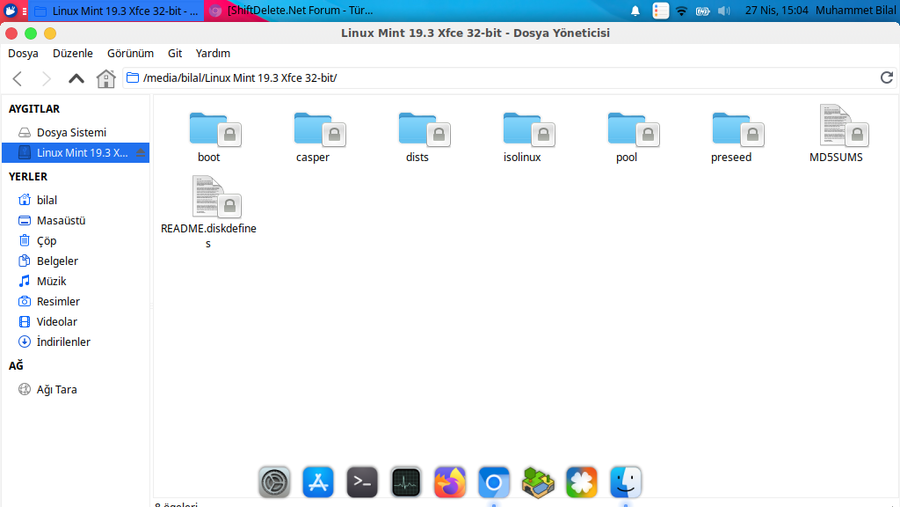Open the boot folder
This screenshot has height=507, width=900.
[209, 137]
